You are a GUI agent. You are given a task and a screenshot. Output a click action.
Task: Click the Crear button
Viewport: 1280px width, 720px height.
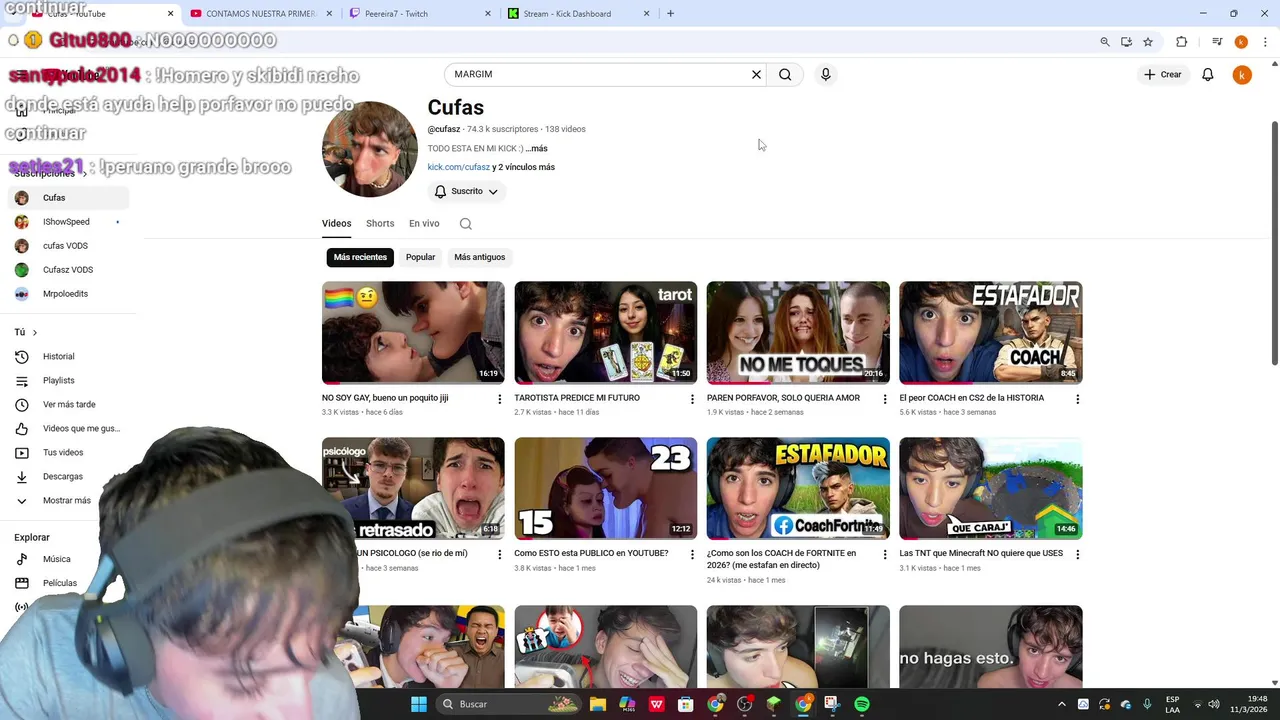point(1163,74)
